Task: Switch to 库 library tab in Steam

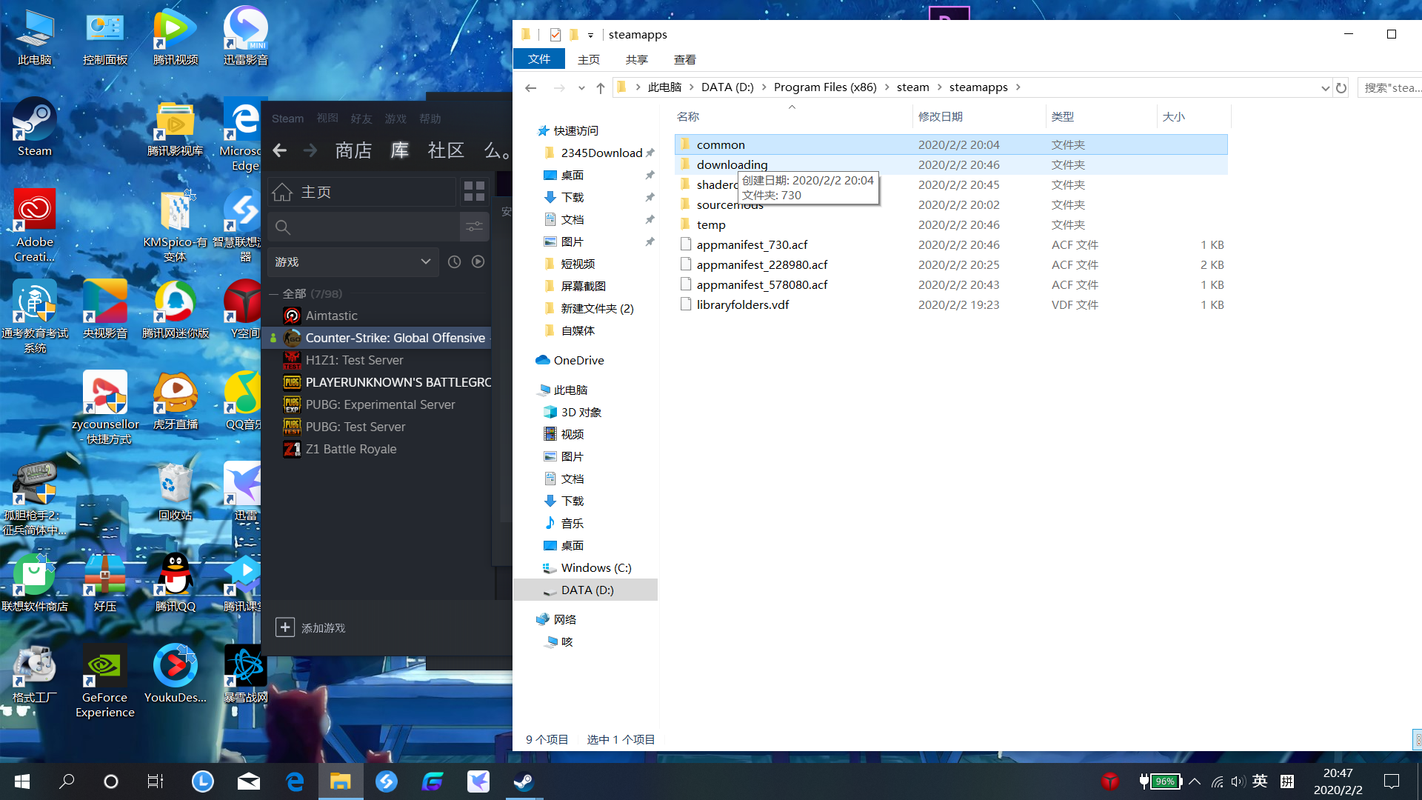Action: [x=400, y=151]
